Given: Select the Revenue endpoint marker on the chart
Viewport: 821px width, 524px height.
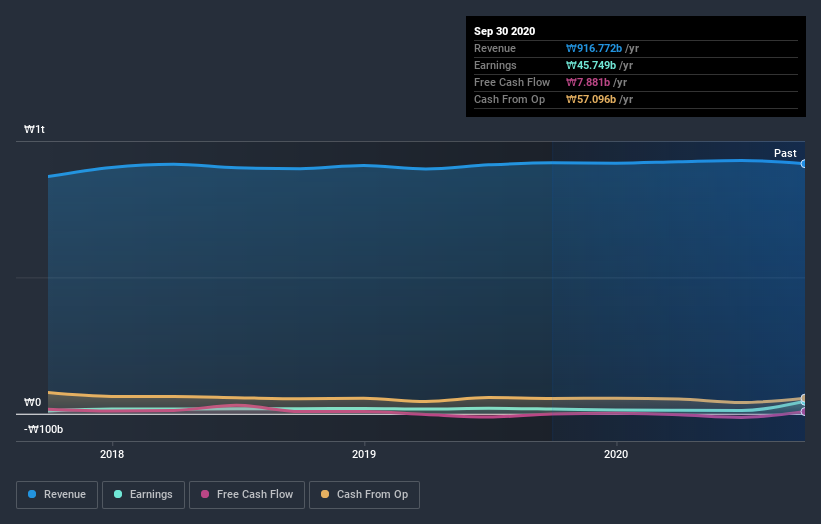Looking at the screenshot, I should point(804,164).
